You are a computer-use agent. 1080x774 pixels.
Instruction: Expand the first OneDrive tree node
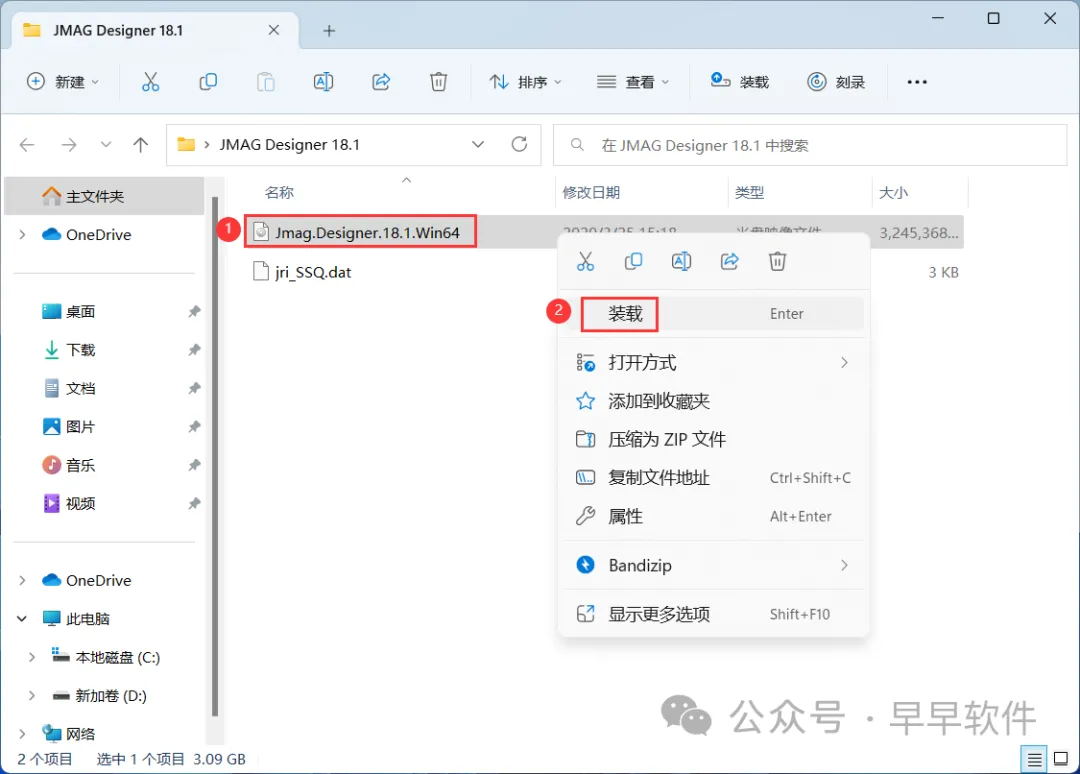pyautogui.click(x=22, y=235)
